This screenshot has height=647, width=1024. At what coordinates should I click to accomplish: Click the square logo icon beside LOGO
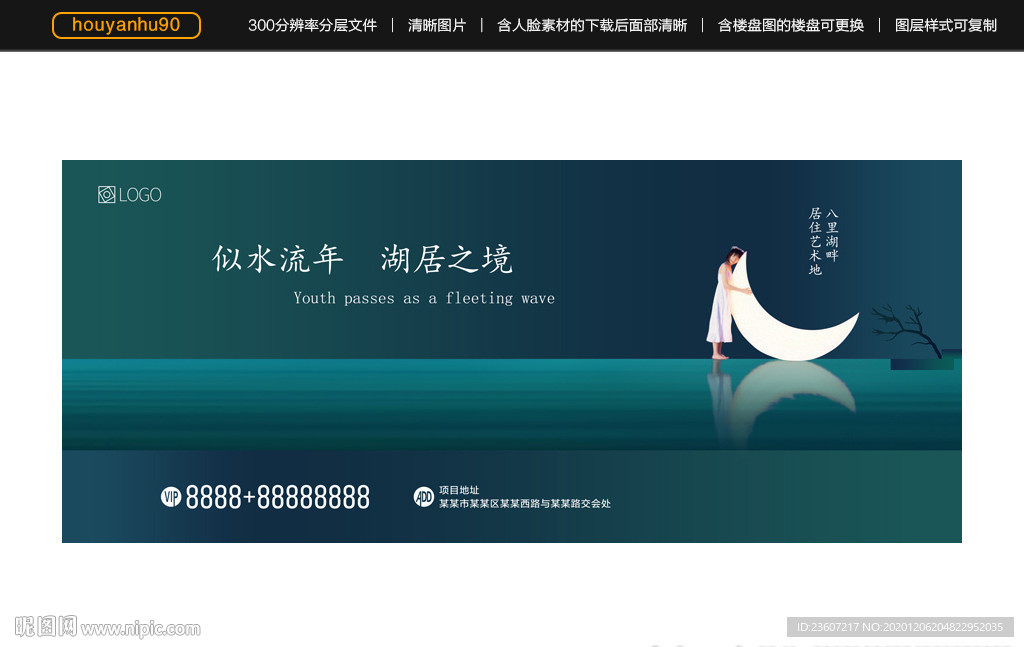click(107, 195)
